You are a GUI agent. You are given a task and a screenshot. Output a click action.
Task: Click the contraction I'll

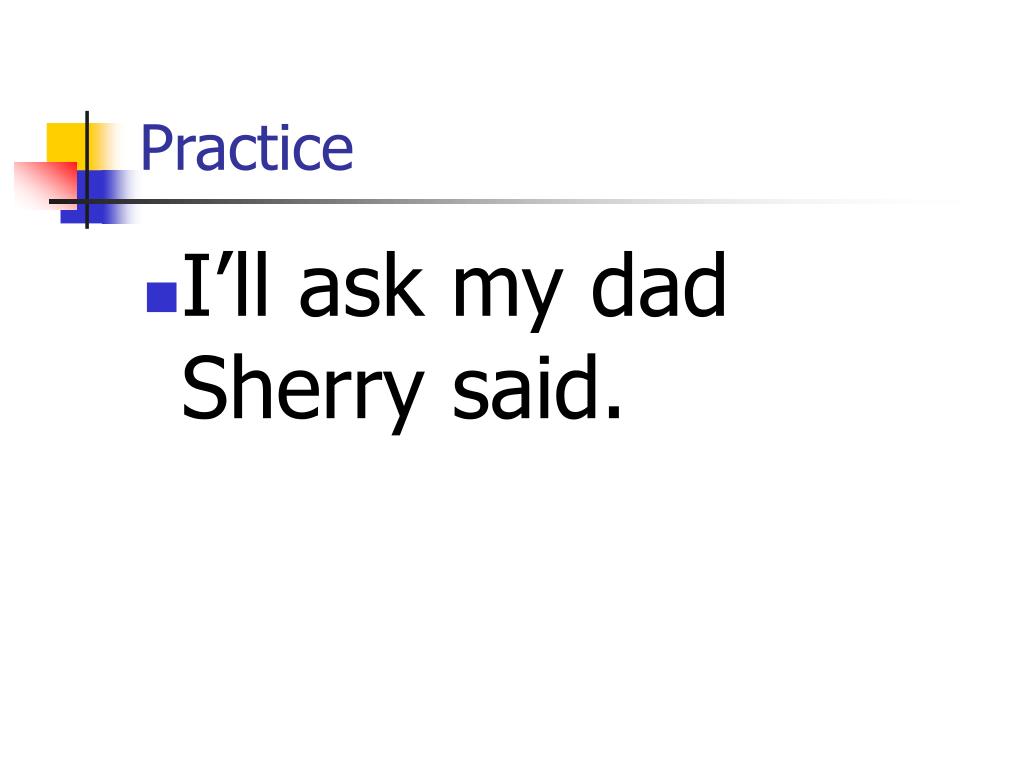coord(226,285)
